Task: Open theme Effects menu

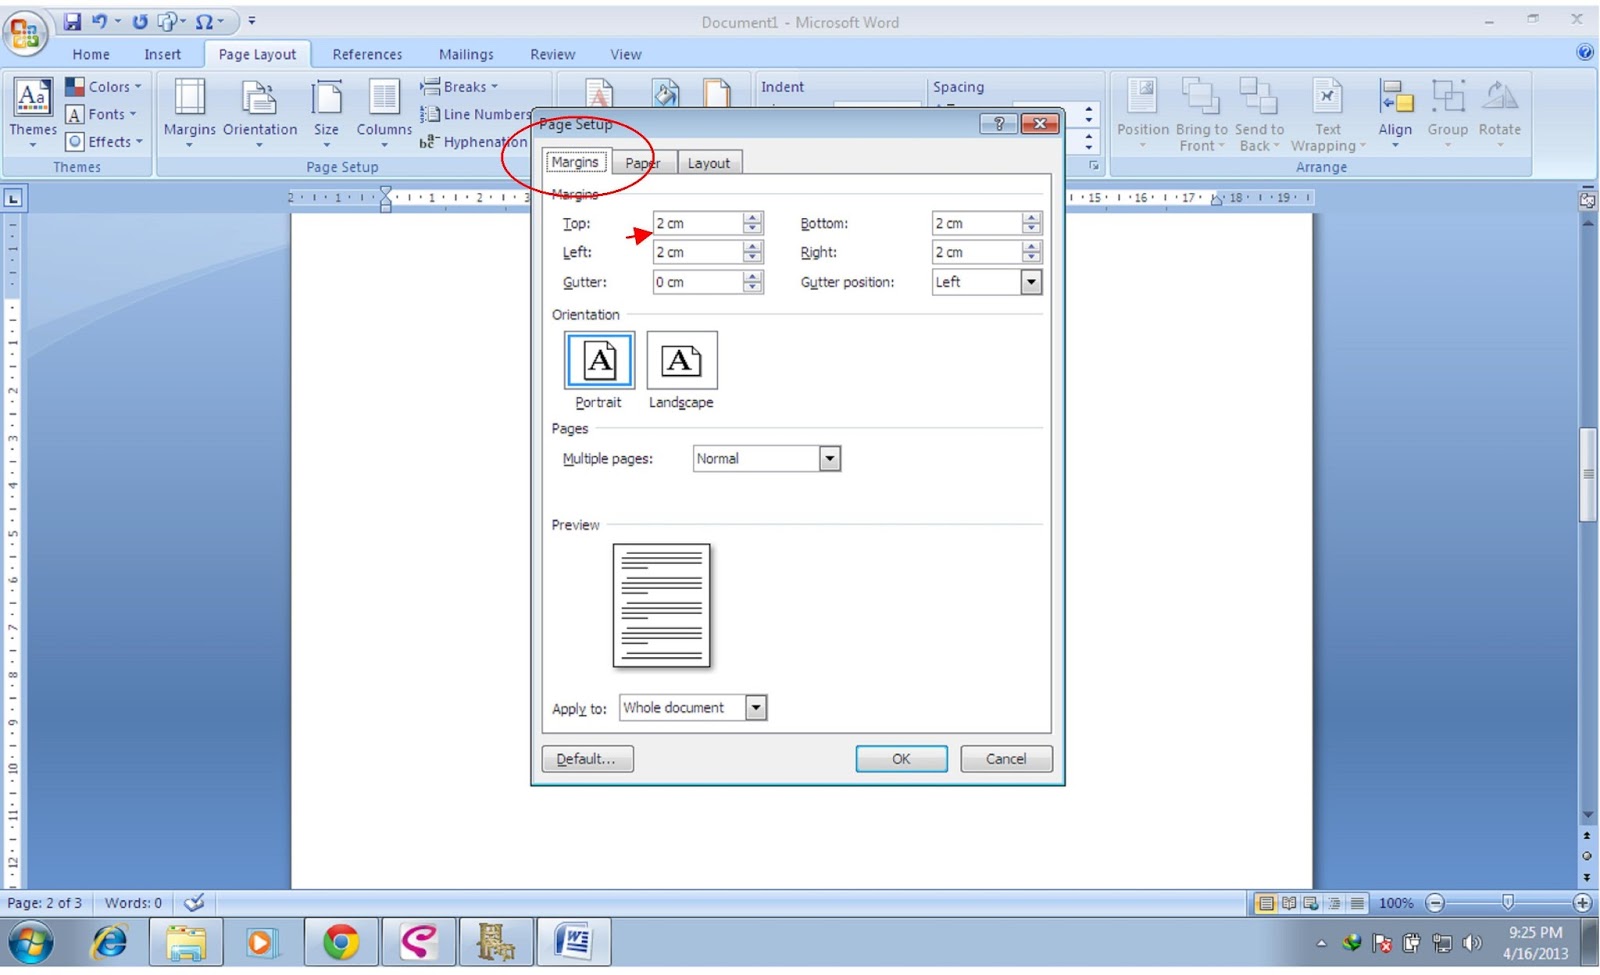Action: (104, 141)
